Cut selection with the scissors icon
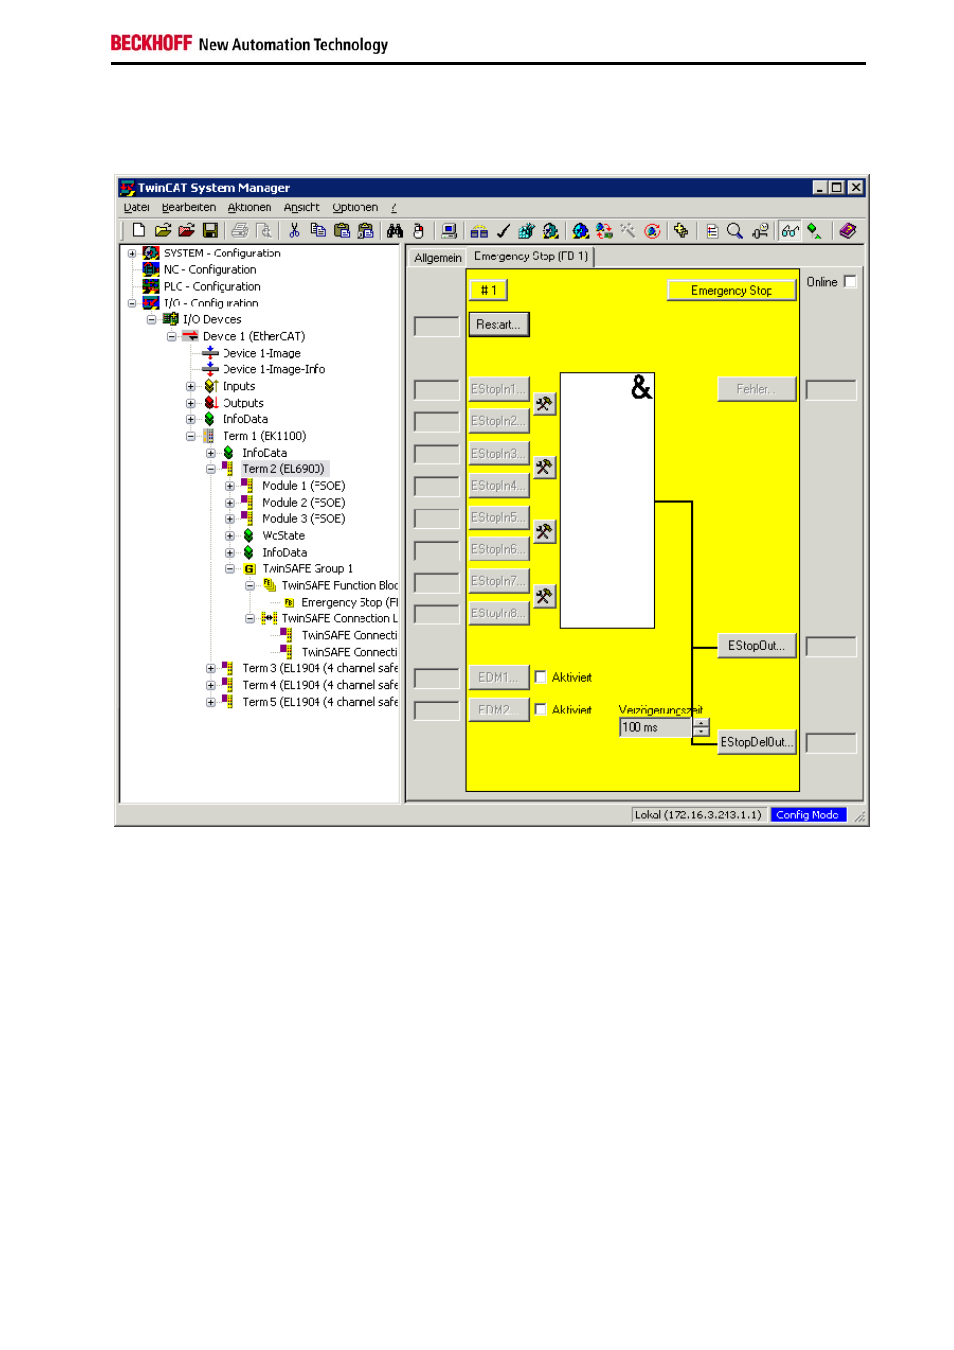 click(x=294, y=231)
